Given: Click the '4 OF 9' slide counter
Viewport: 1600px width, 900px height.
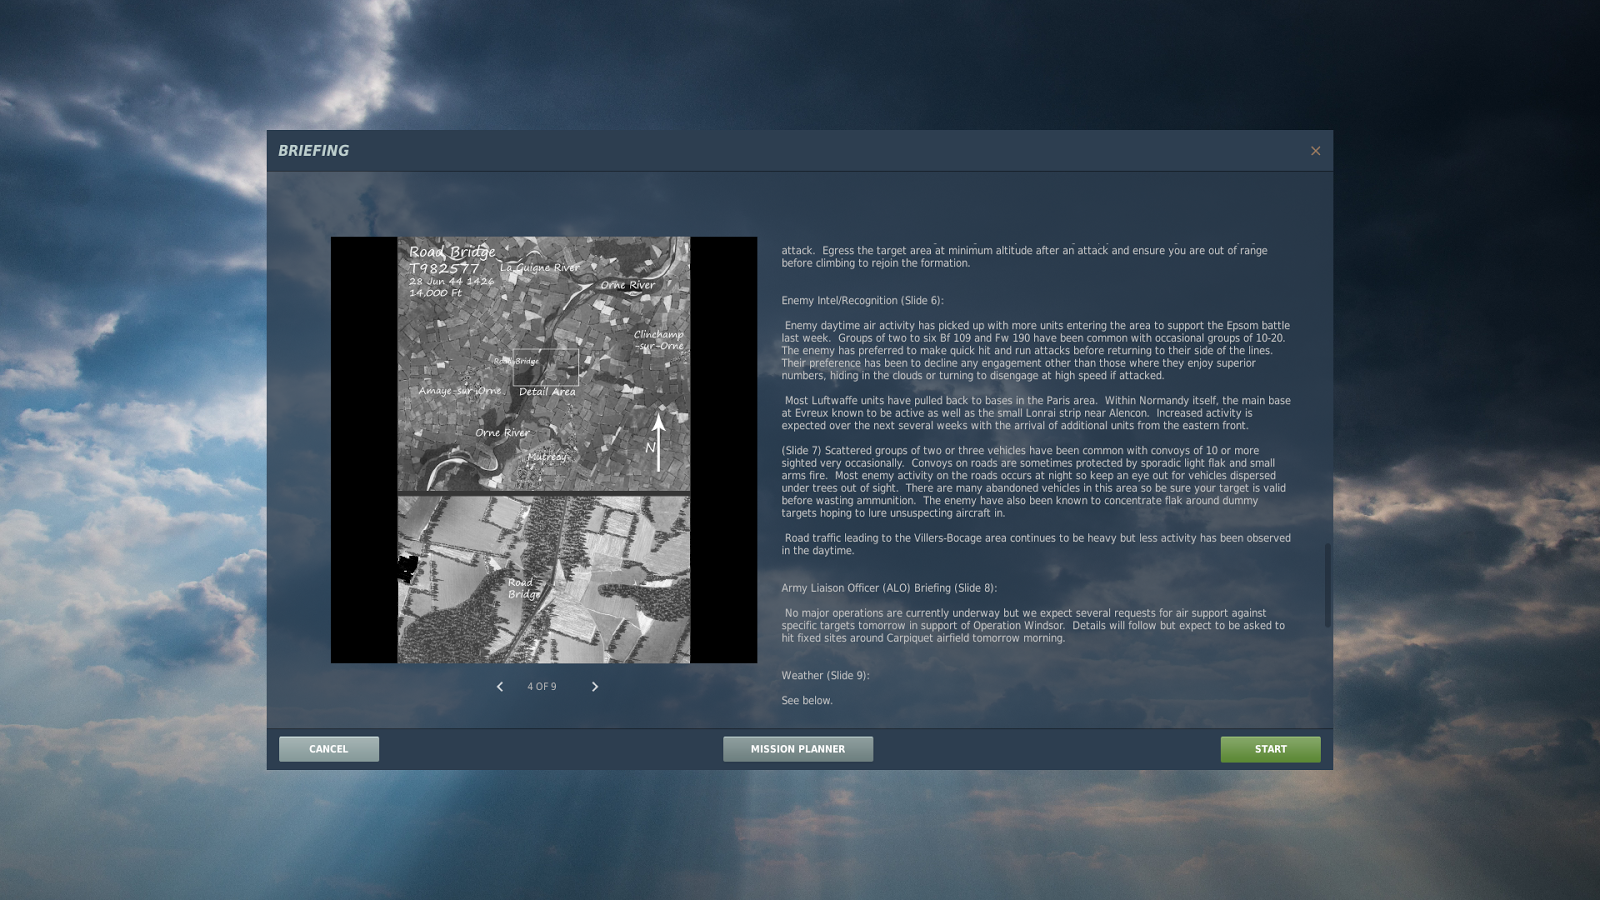Looking at the screenshot, I should tap(542, 687).
